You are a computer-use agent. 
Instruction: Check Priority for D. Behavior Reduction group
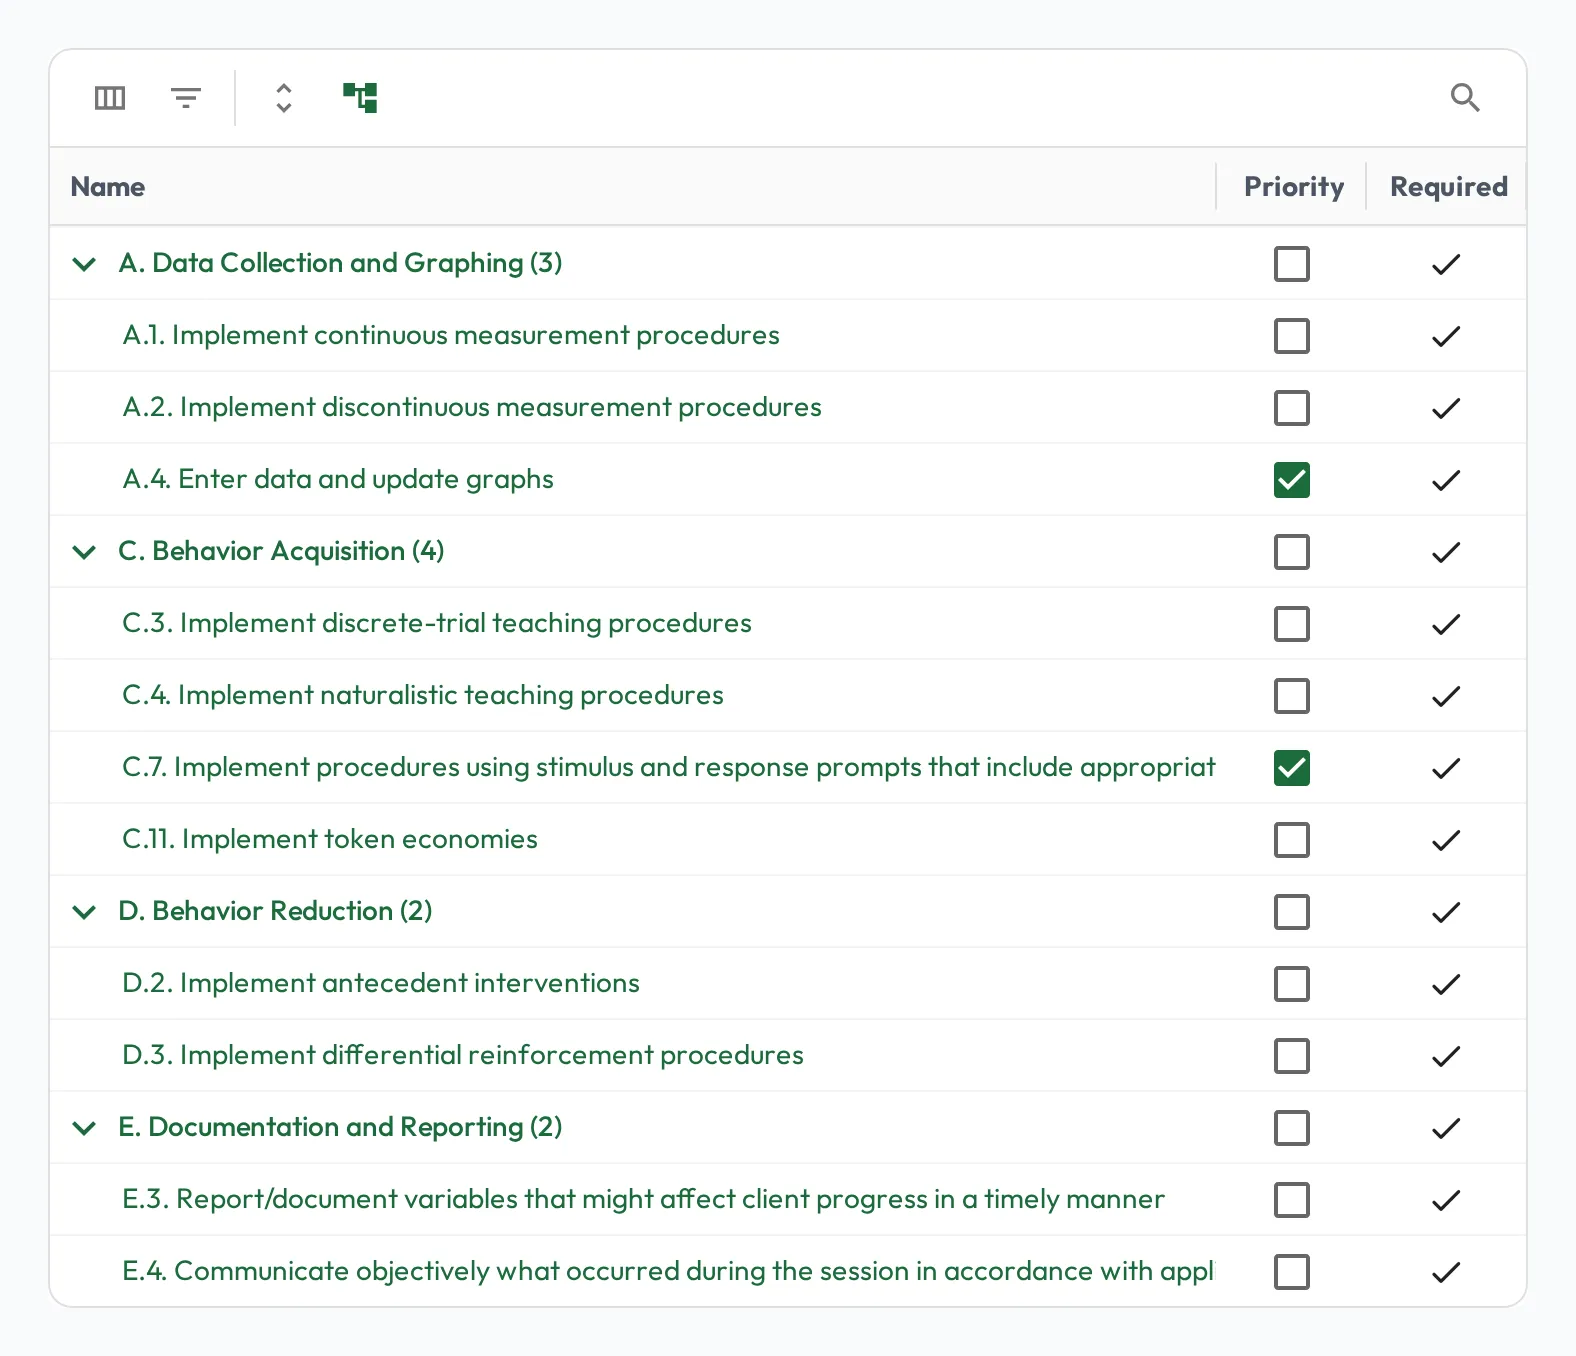click(x=1292, y=912)
